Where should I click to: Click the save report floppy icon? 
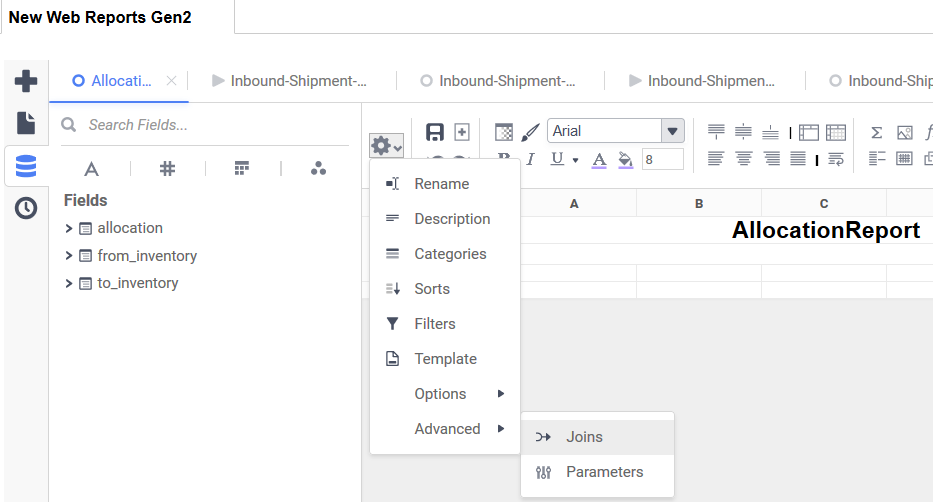(435, 132)
